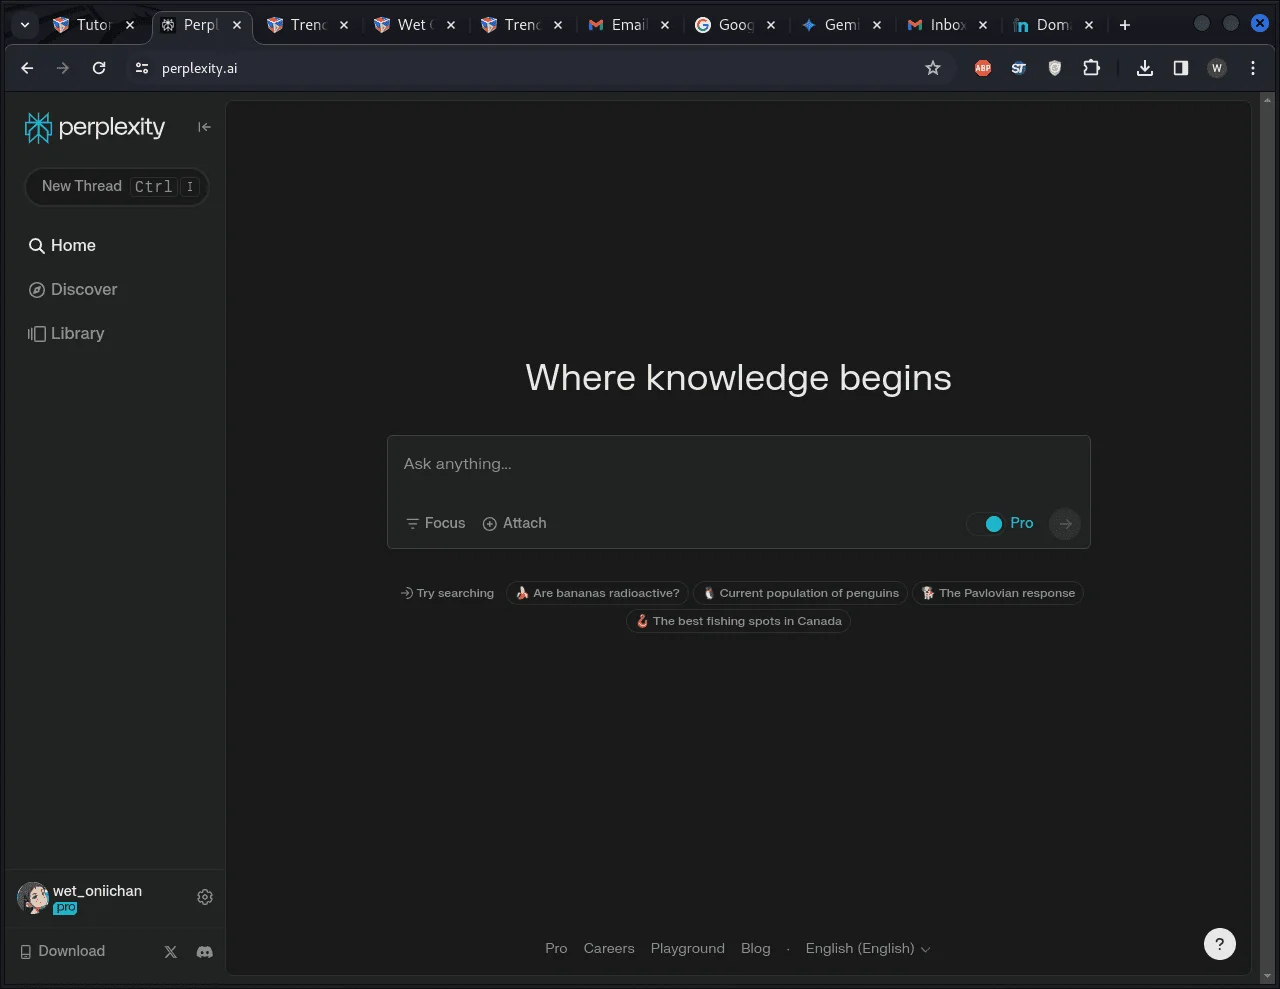Open the Playground footer link

tap(688, 948)
